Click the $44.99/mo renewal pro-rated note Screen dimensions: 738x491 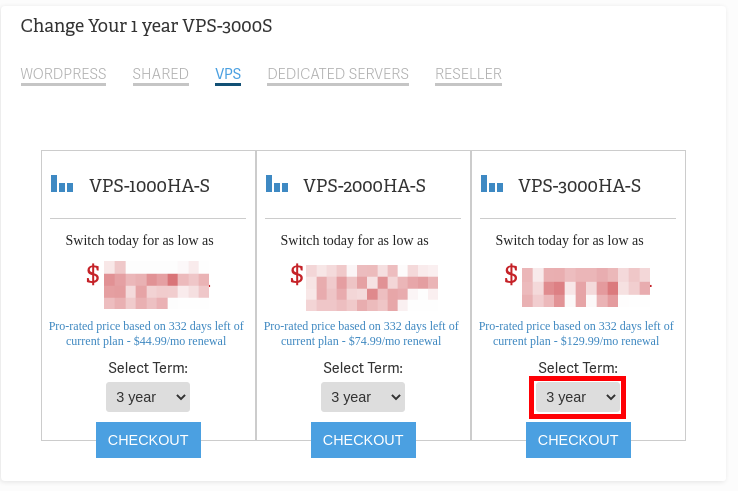point(148,333)
